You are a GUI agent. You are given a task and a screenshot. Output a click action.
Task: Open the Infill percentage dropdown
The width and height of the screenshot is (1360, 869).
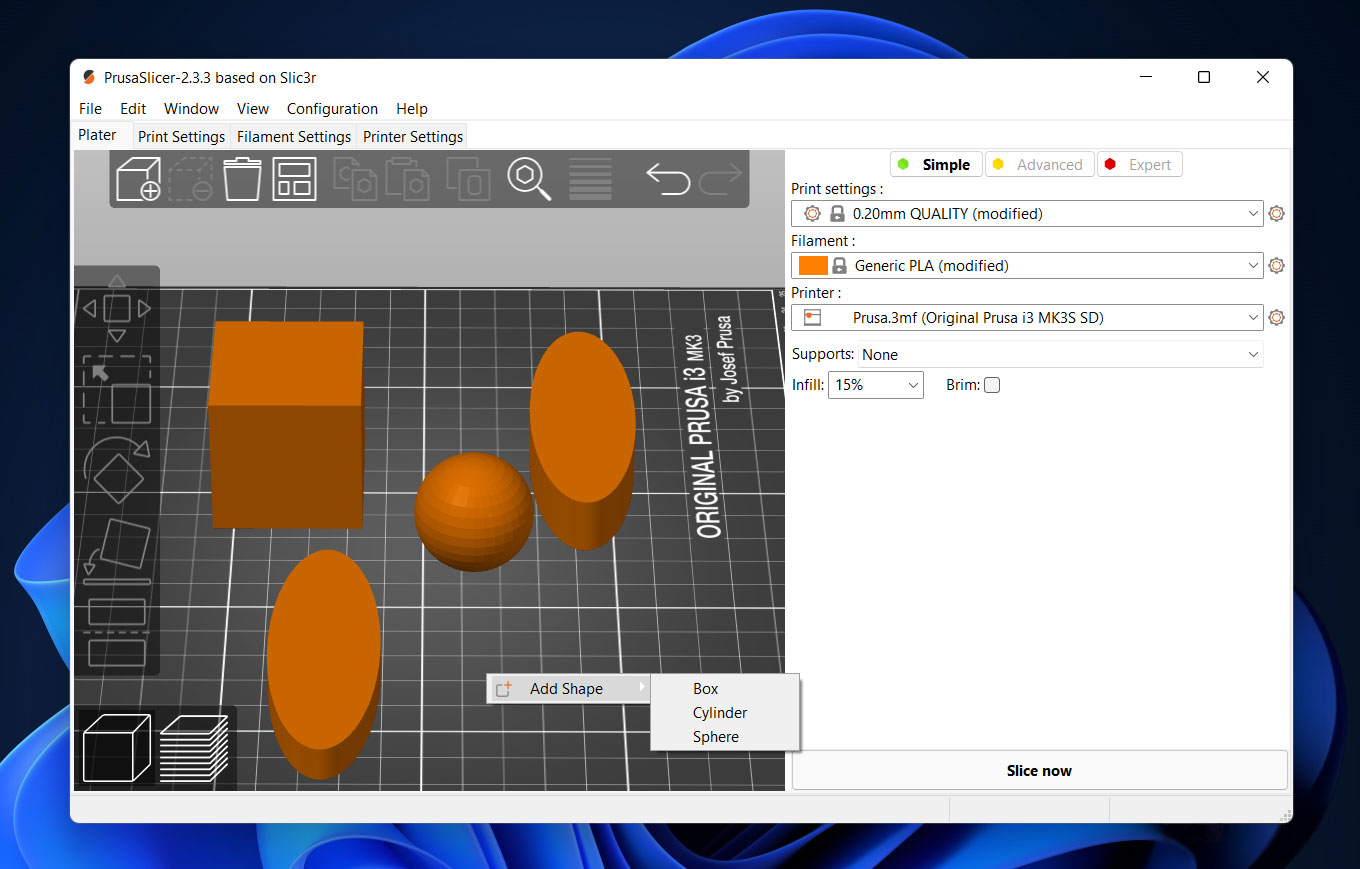(x=875, y=385)
